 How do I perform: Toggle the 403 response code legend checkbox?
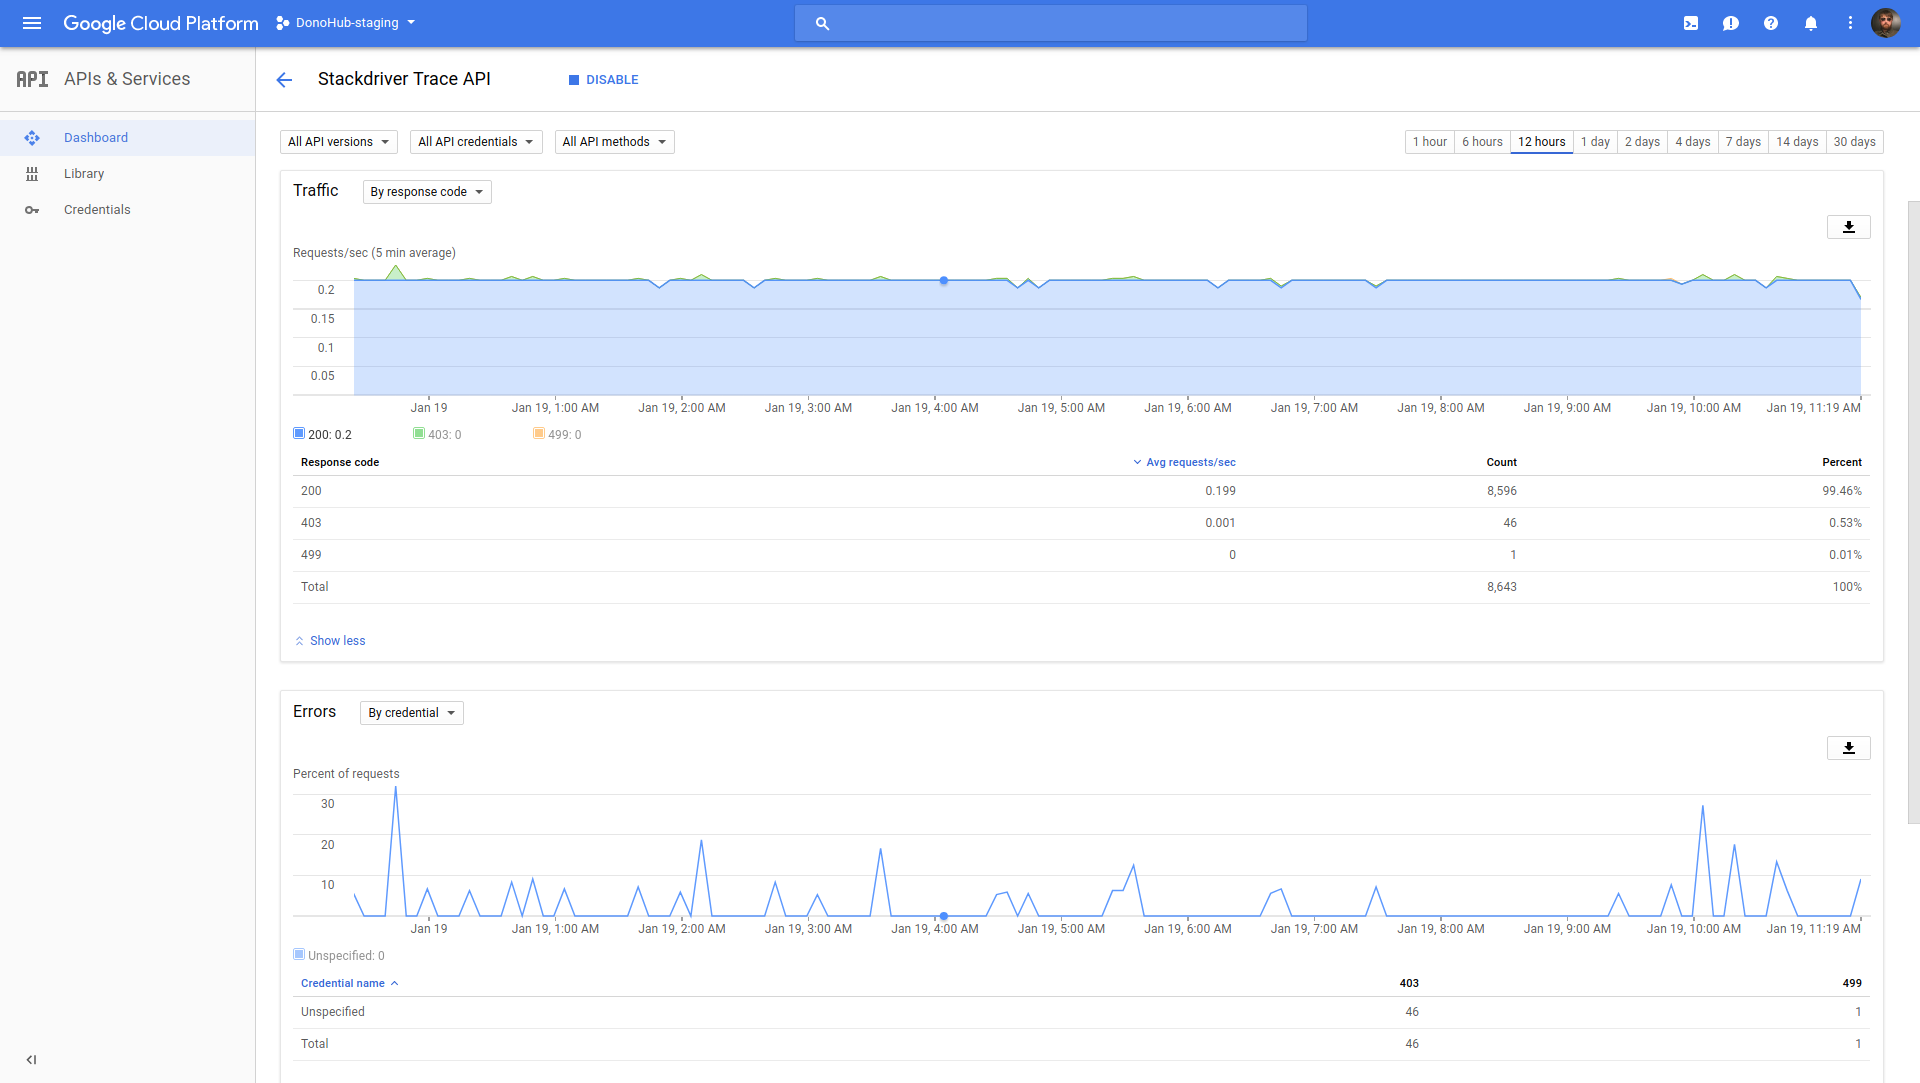[x=419, y=434]
